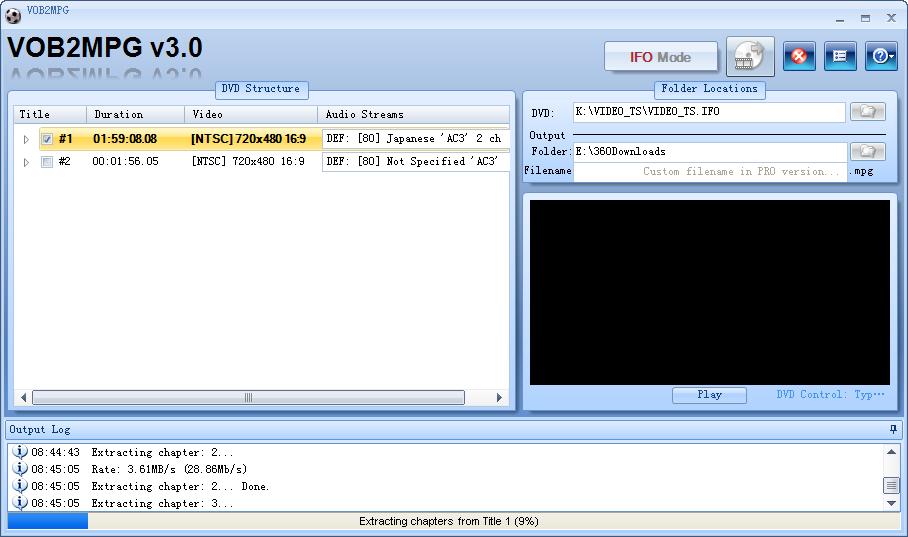Open the help dropdown icon
The image size is (908, 537).
click(x=881, y=56)
